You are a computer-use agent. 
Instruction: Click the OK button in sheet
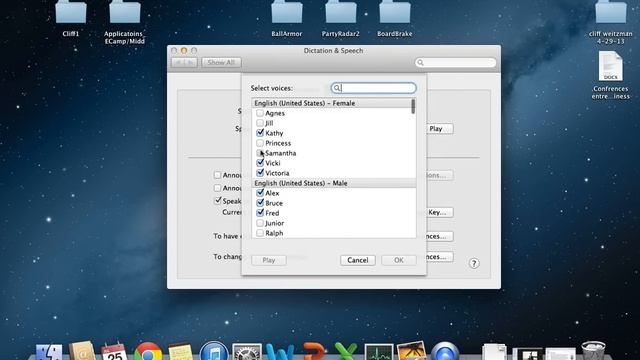point(399,260)
